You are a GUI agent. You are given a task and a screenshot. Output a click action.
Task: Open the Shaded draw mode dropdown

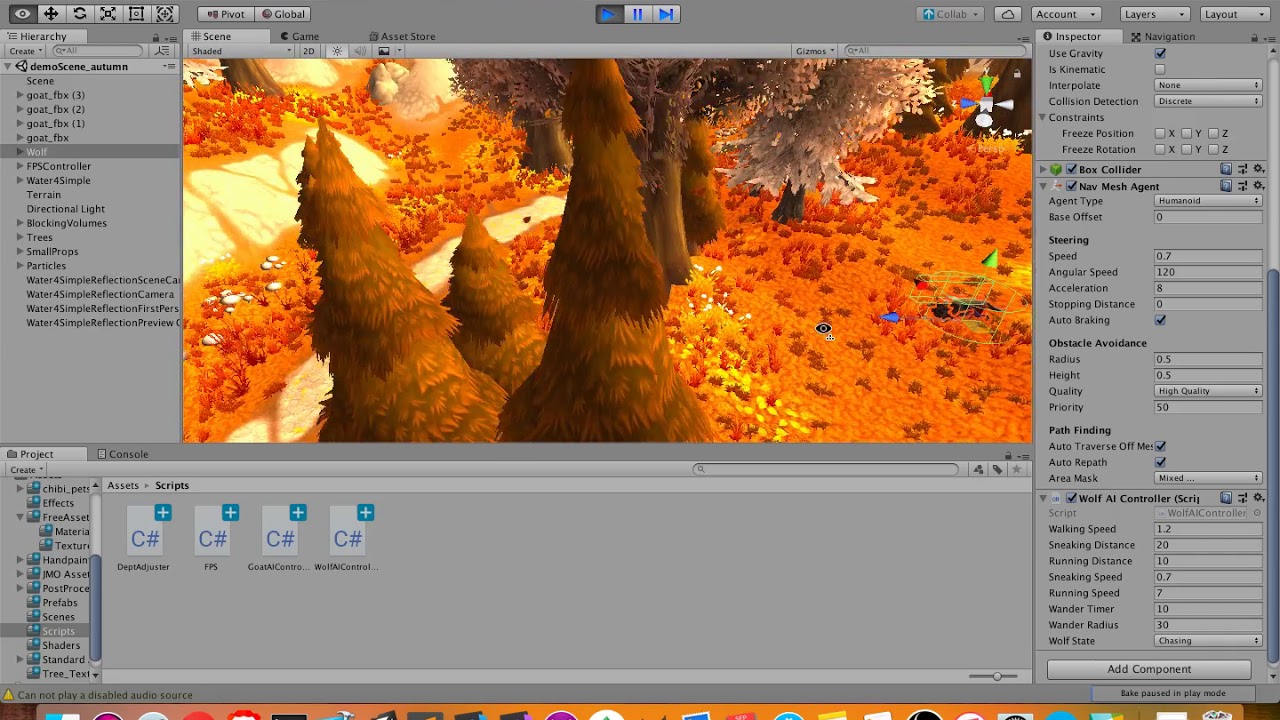241,51
